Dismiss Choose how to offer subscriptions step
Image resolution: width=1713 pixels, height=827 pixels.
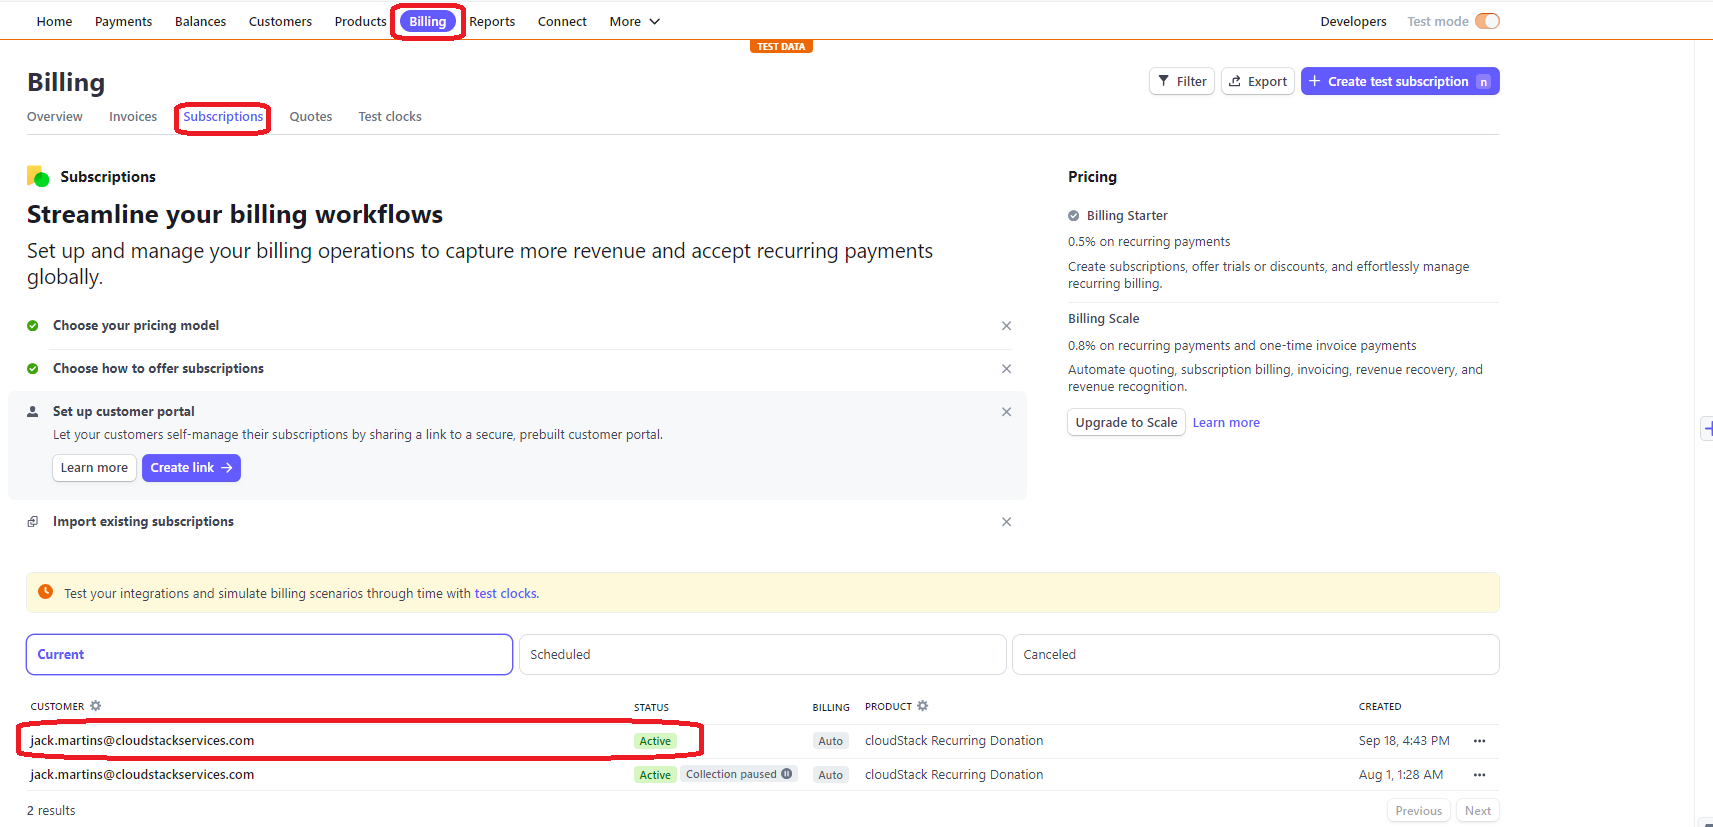pyautogui.click(x=1007, y=369)
